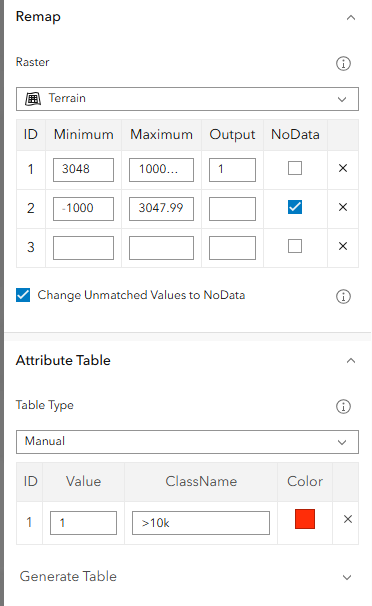Check the NoData box in row 3

coord(295,246)
